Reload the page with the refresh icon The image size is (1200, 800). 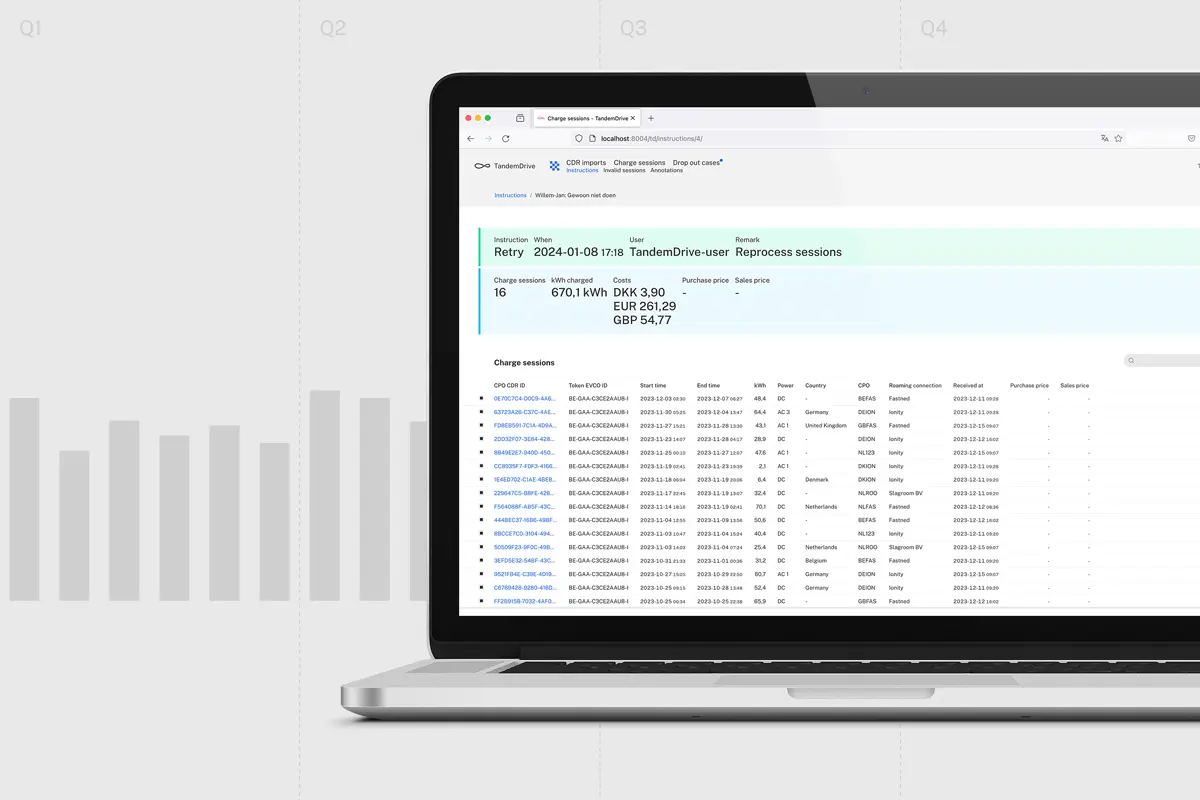click(506, 139)
